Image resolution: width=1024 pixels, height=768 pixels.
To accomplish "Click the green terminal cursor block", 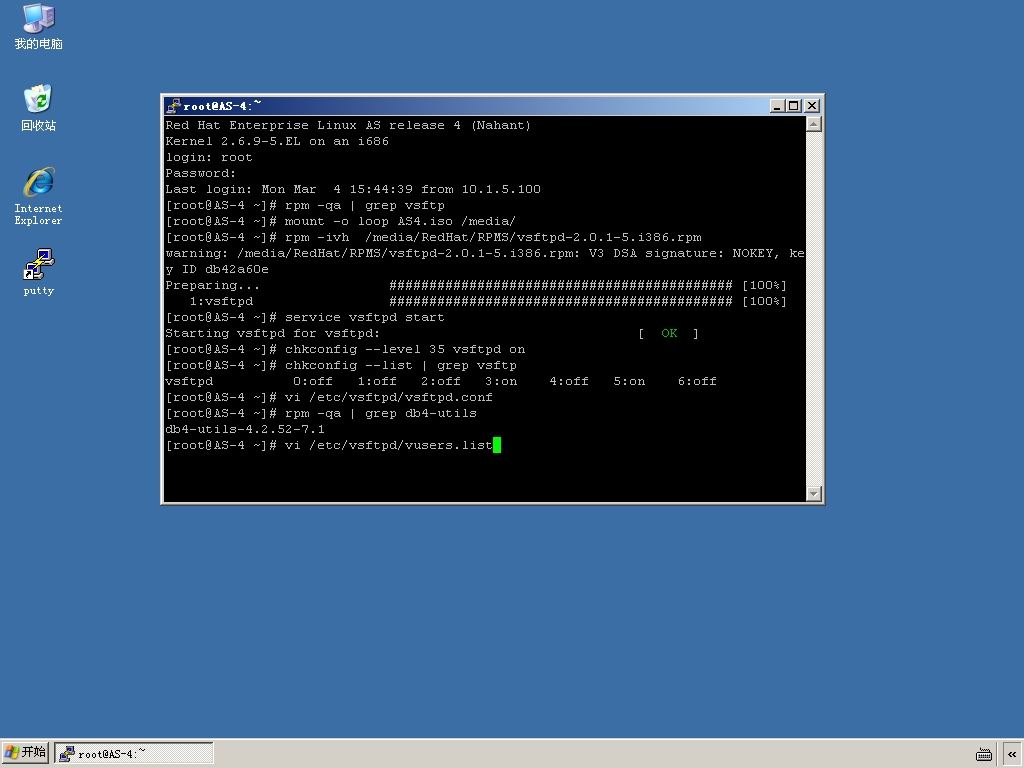I will 497,445.
